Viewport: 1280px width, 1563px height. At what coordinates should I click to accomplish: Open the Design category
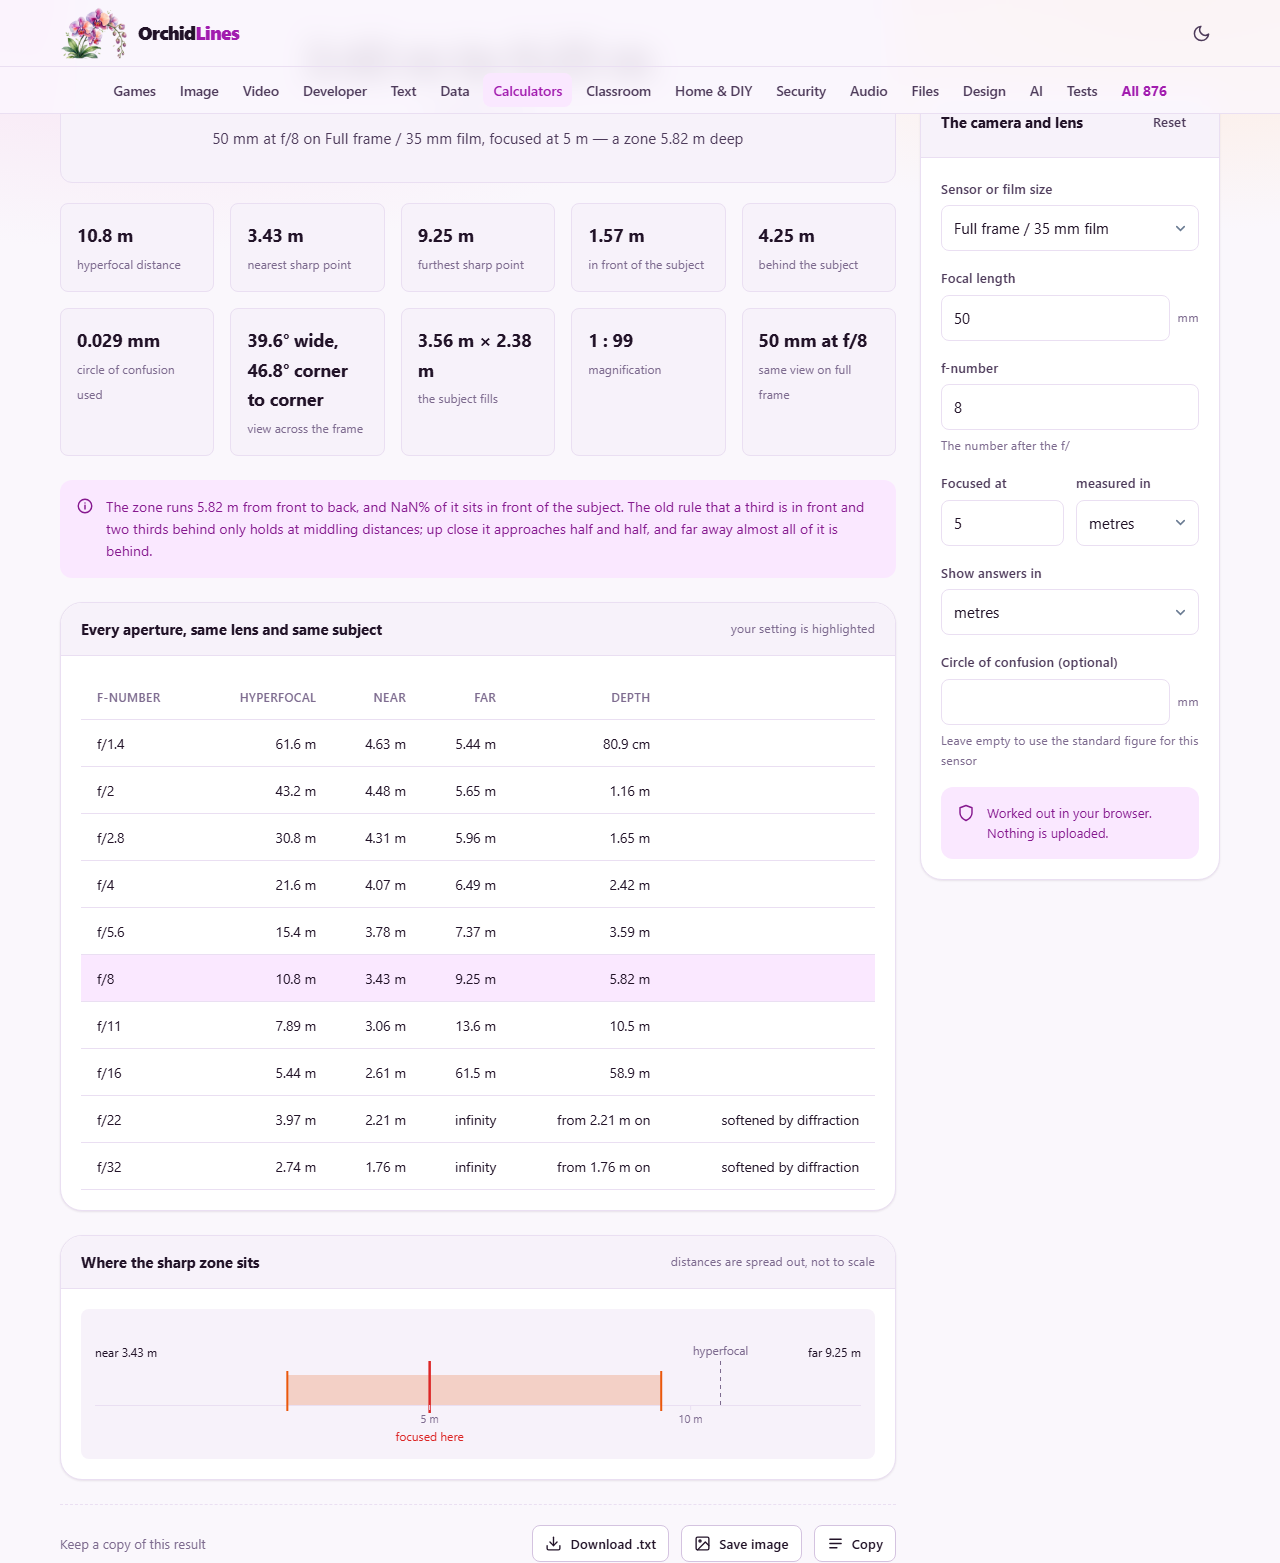point(984,91)
